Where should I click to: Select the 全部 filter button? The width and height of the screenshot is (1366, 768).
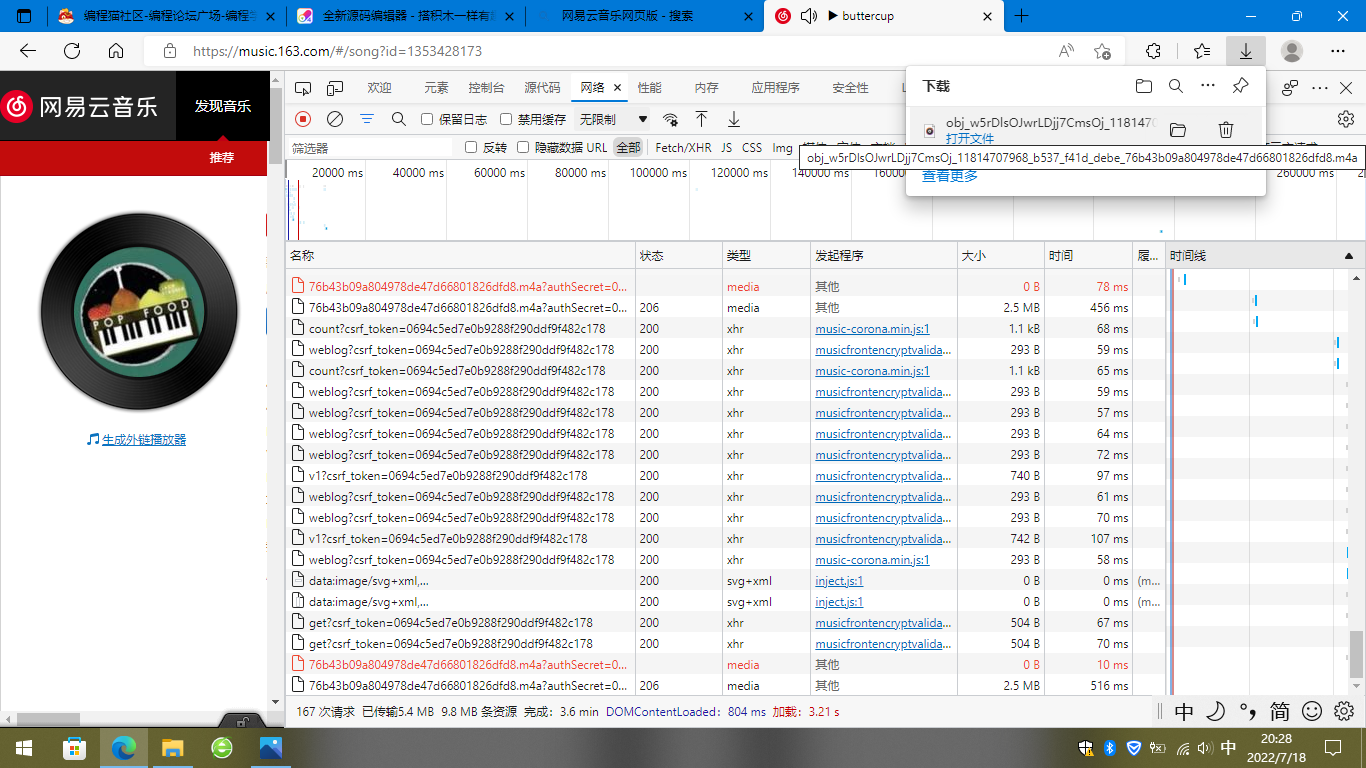point(628,147)
